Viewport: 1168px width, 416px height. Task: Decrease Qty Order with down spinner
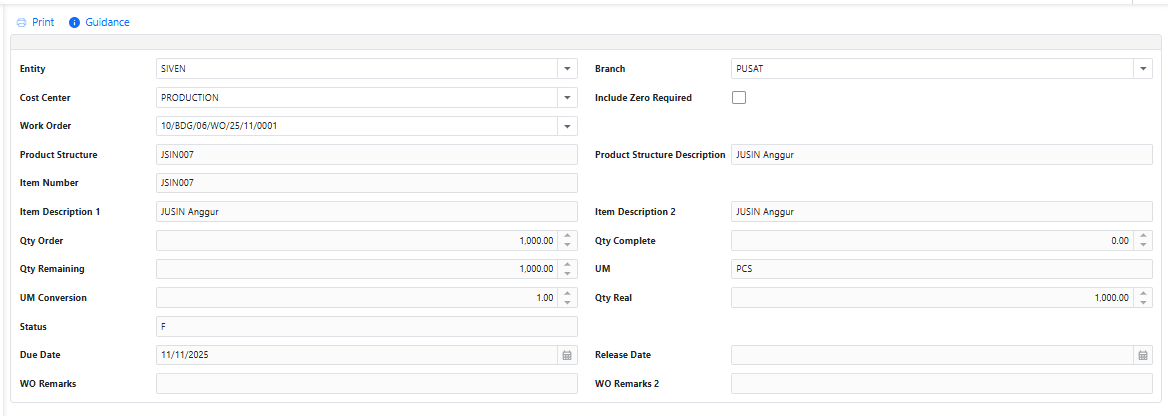click(x=567, y=245)
